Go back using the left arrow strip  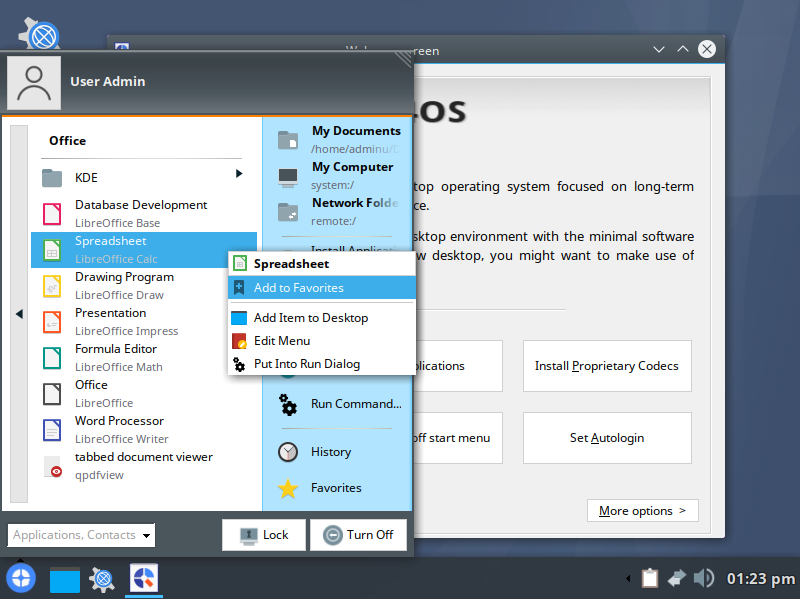coord(19,314)
